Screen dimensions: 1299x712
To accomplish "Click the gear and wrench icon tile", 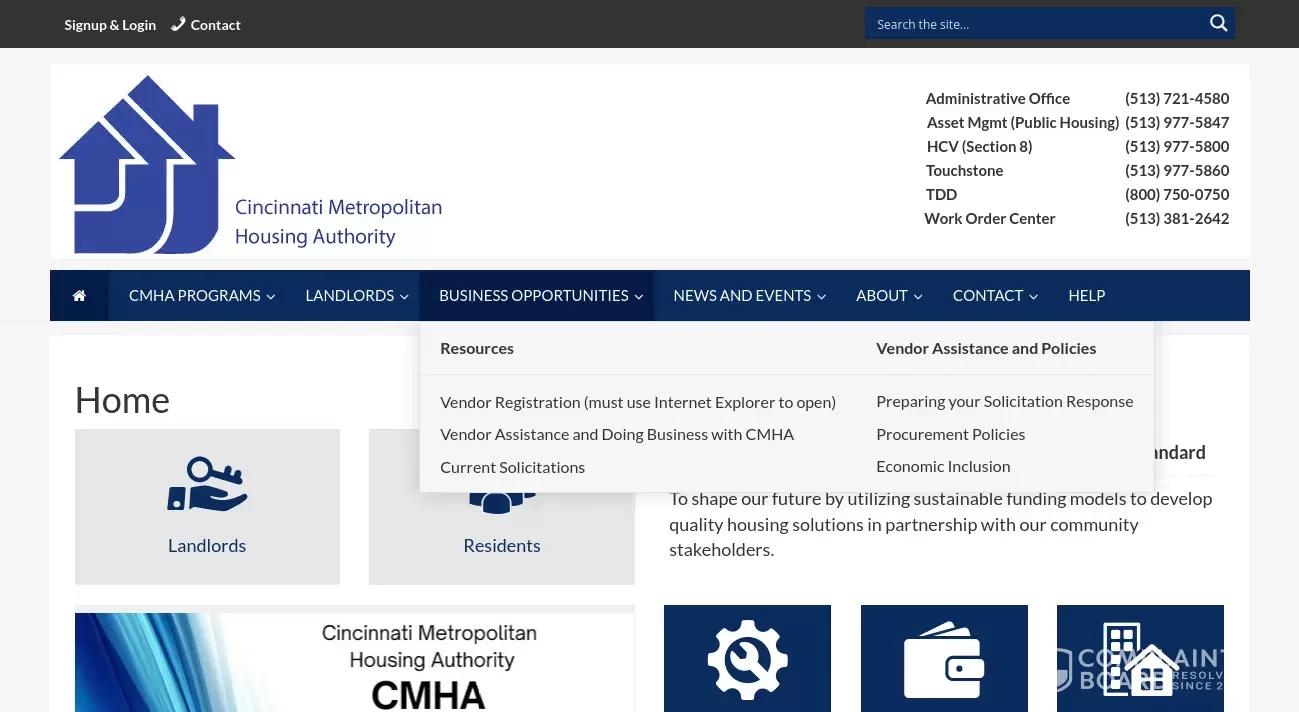I will [x=747, y=658].
